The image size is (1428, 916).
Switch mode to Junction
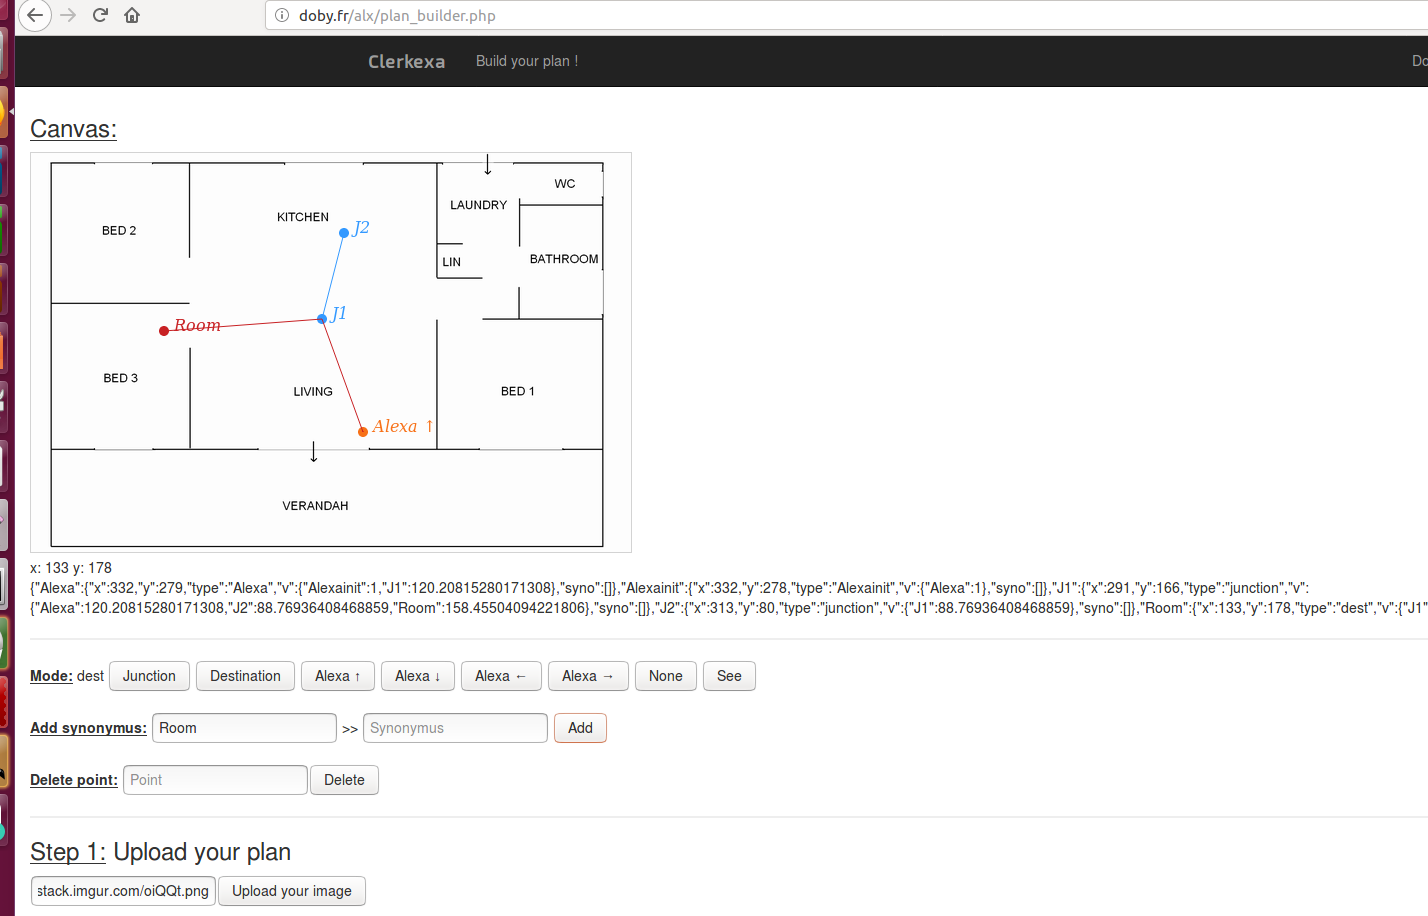click(149, 676)
